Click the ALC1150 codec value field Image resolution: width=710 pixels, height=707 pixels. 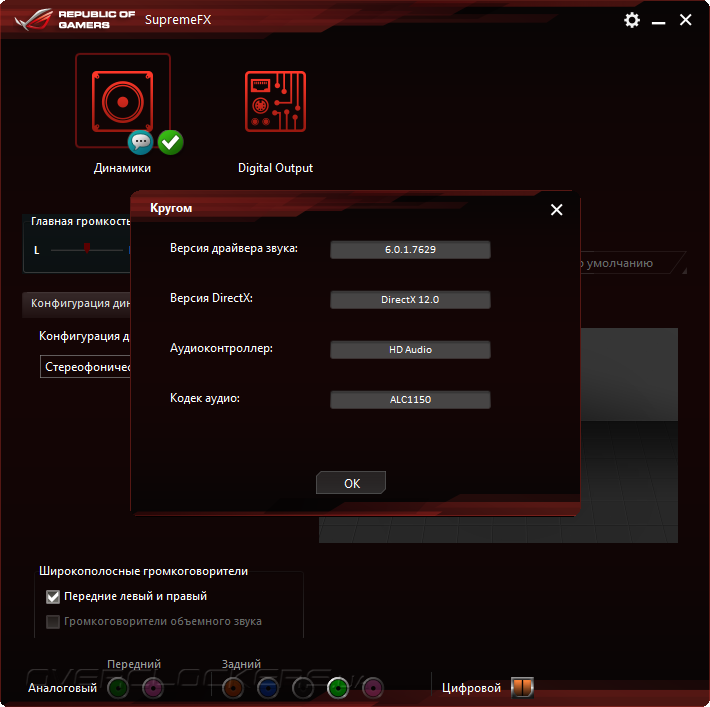[x=410, y=400]
